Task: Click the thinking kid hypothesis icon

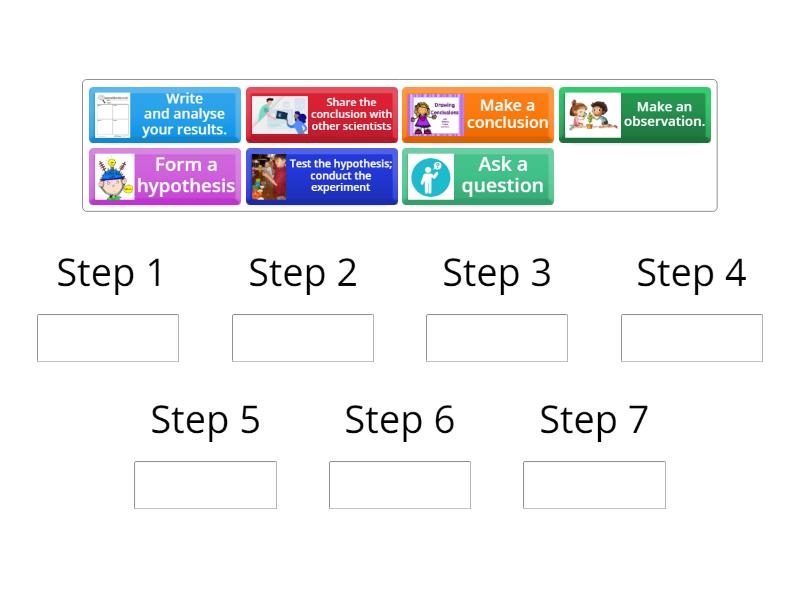Action: pos(114,177)
